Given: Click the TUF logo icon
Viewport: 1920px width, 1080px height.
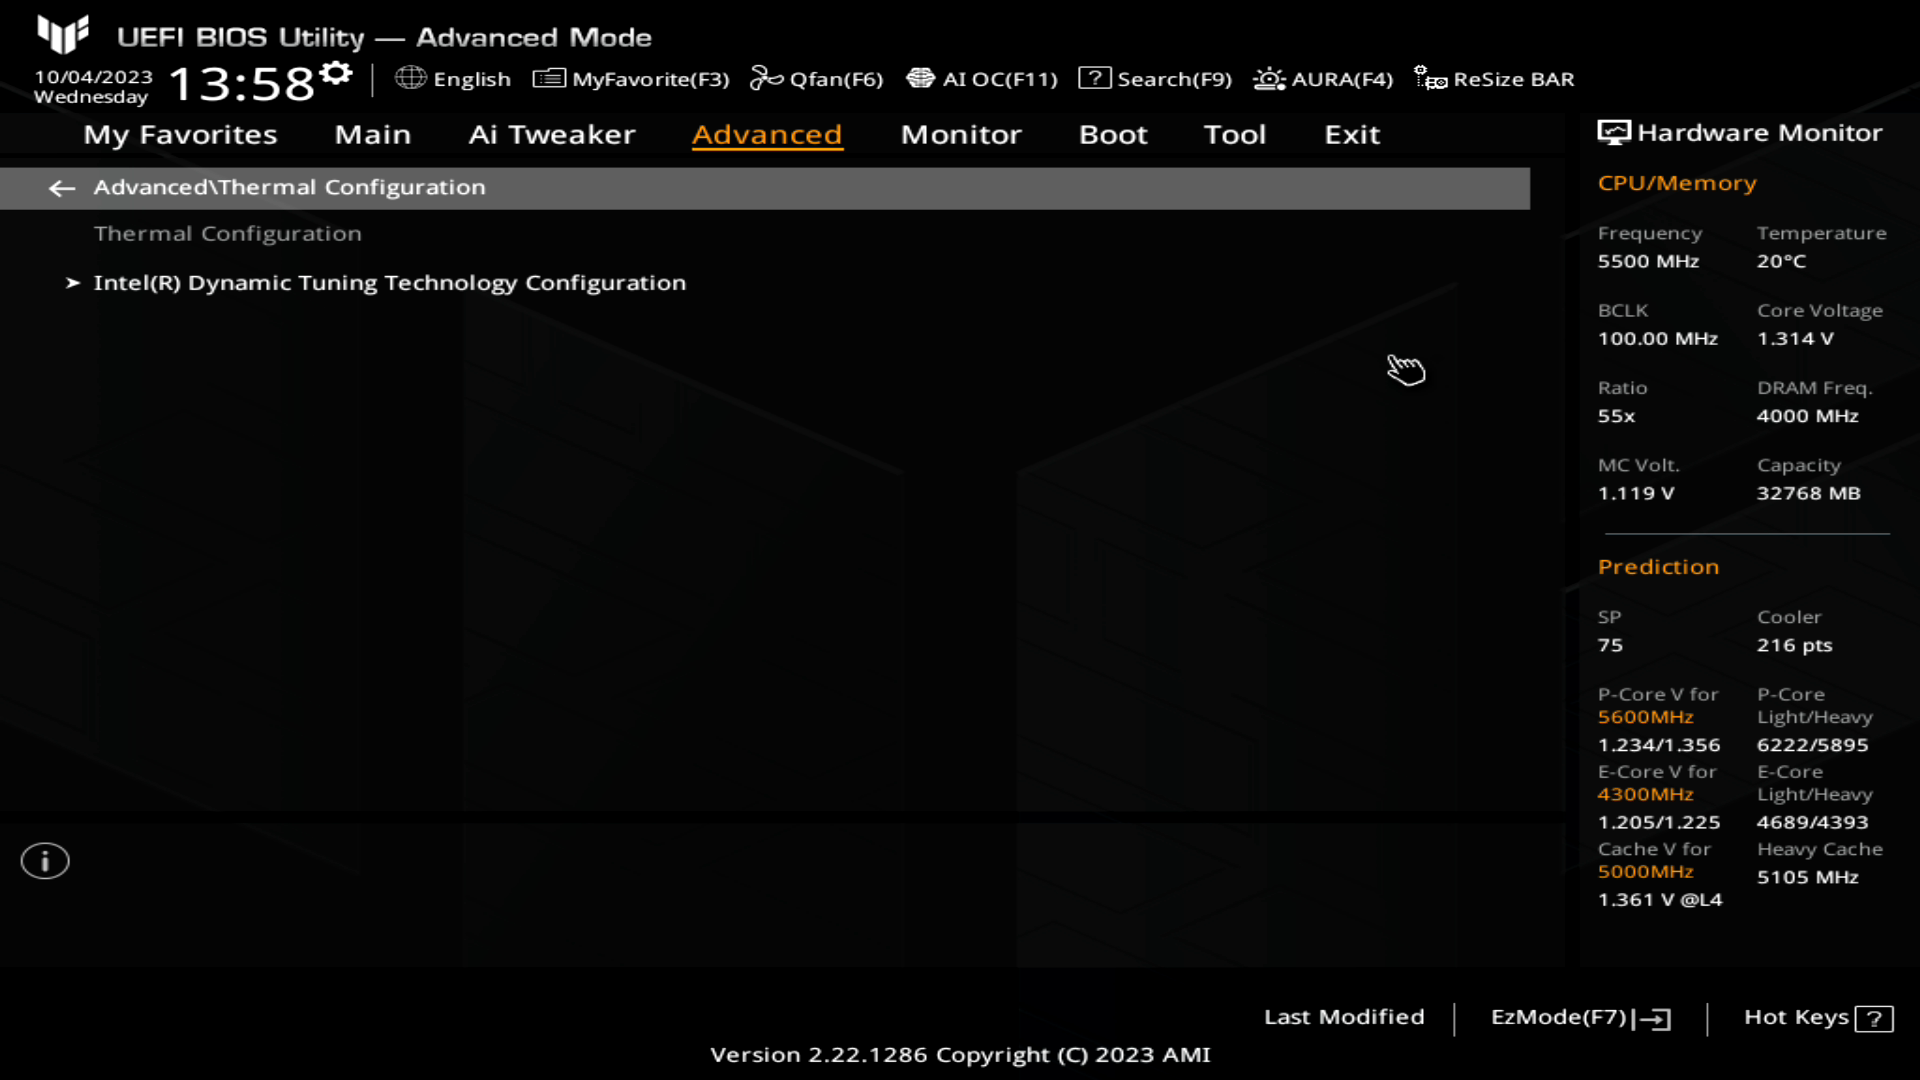Looking at the screenshot, I should (63, 34).
